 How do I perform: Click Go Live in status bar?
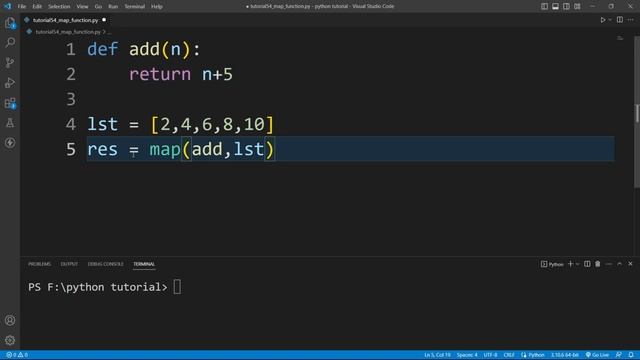(x=598, y=355)
